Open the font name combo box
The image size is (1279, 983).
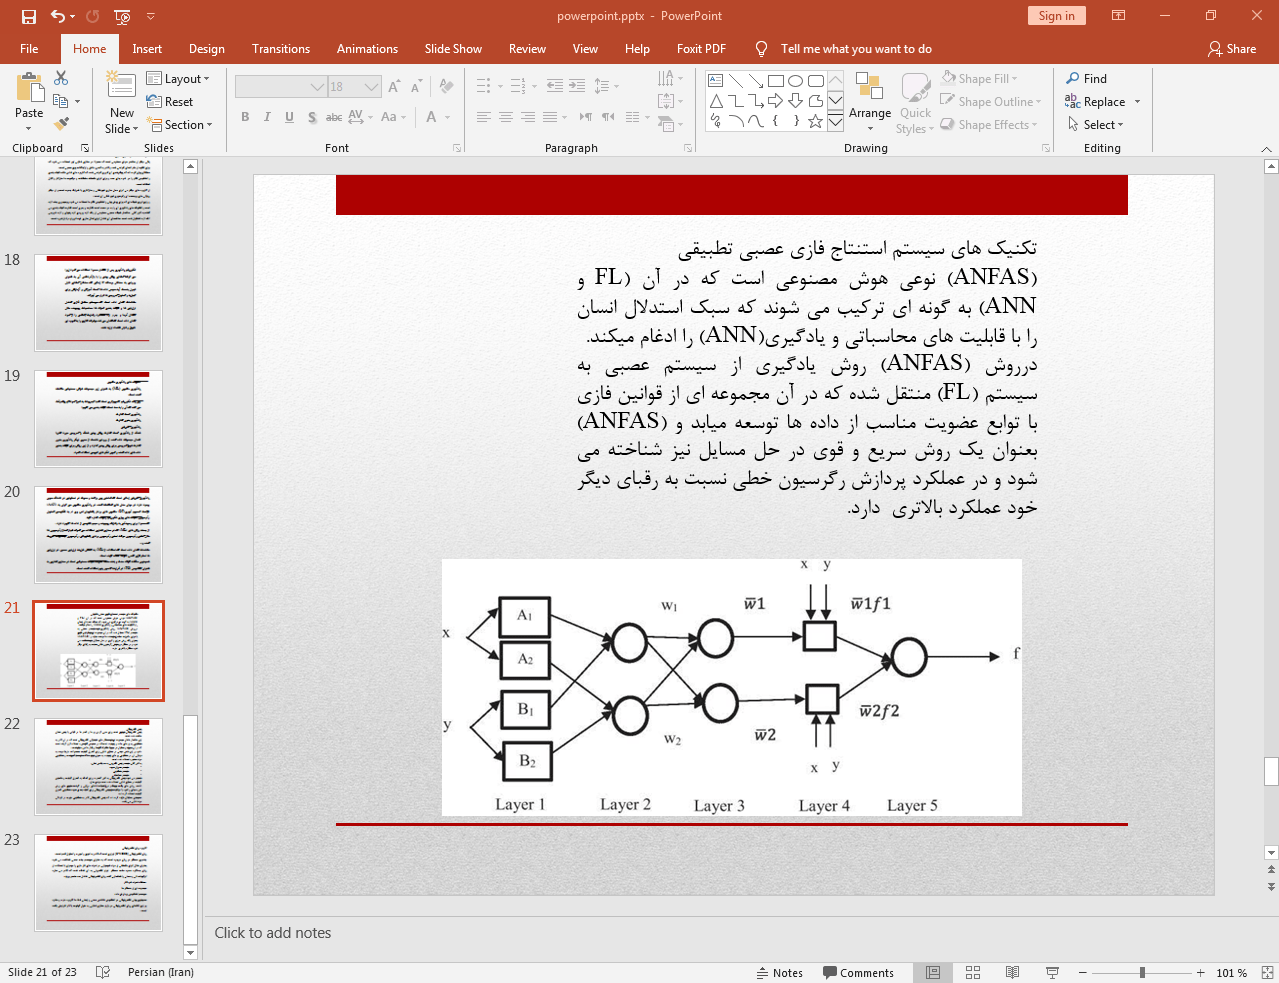pos(280,87)
